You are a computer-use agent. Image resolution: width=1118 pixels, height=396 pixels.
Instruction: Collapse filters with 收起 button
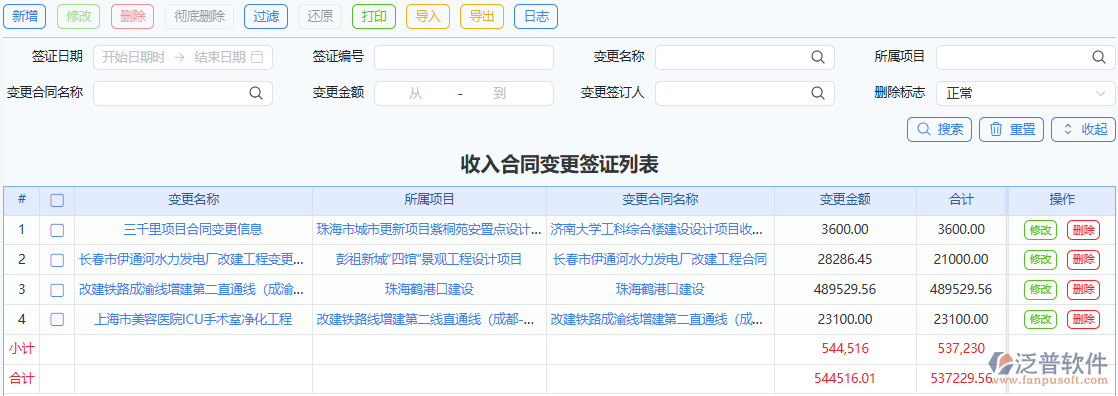click(x=1084, y=129)
